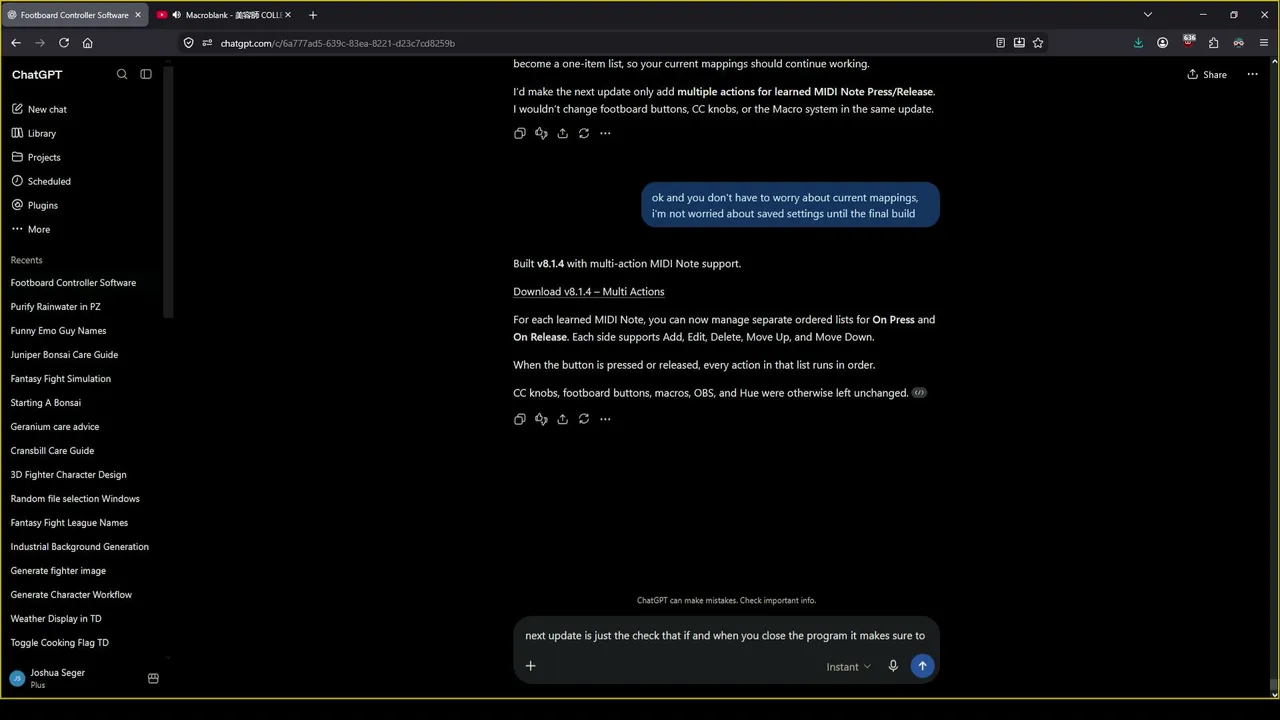Open the Instant model selector dropdown
The image size is (1280, 720).
tap(848, 667)
